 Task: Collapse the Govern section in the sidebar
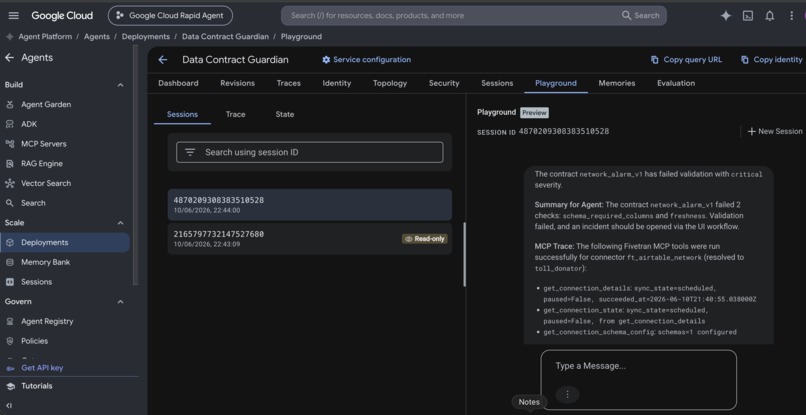tap(120, 302)
